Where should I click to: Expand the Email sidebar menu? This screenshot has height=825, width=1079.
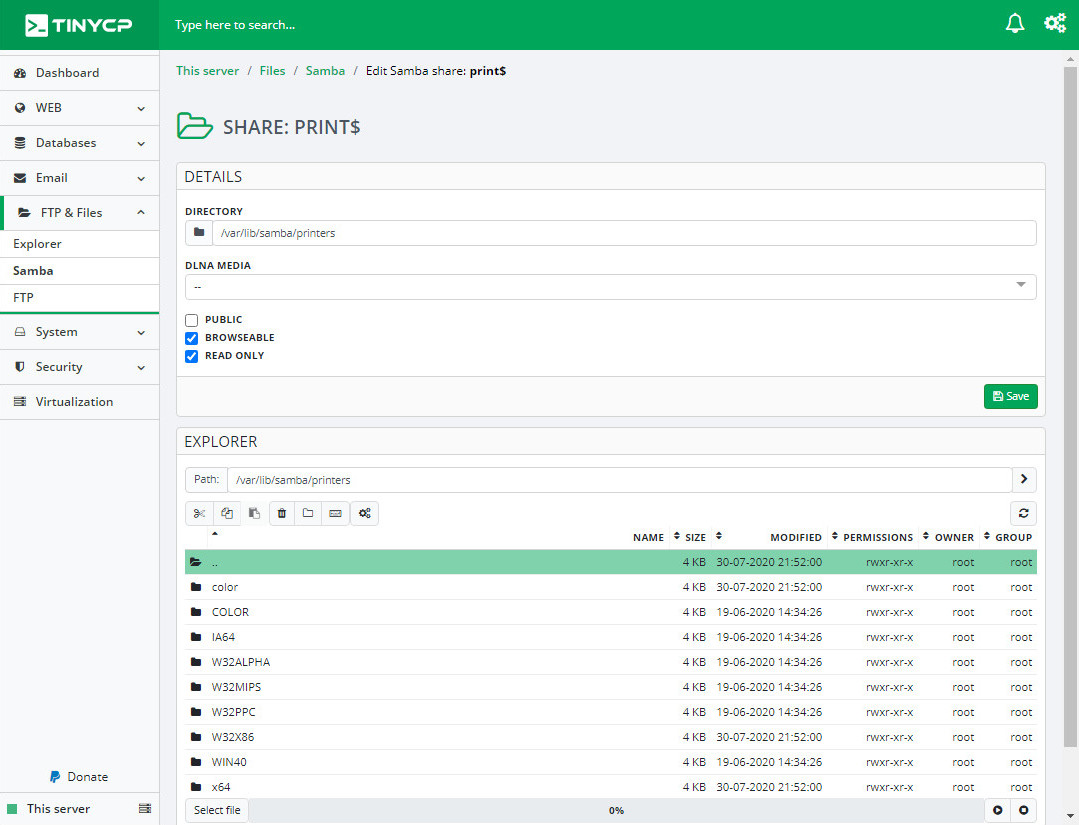80,178
